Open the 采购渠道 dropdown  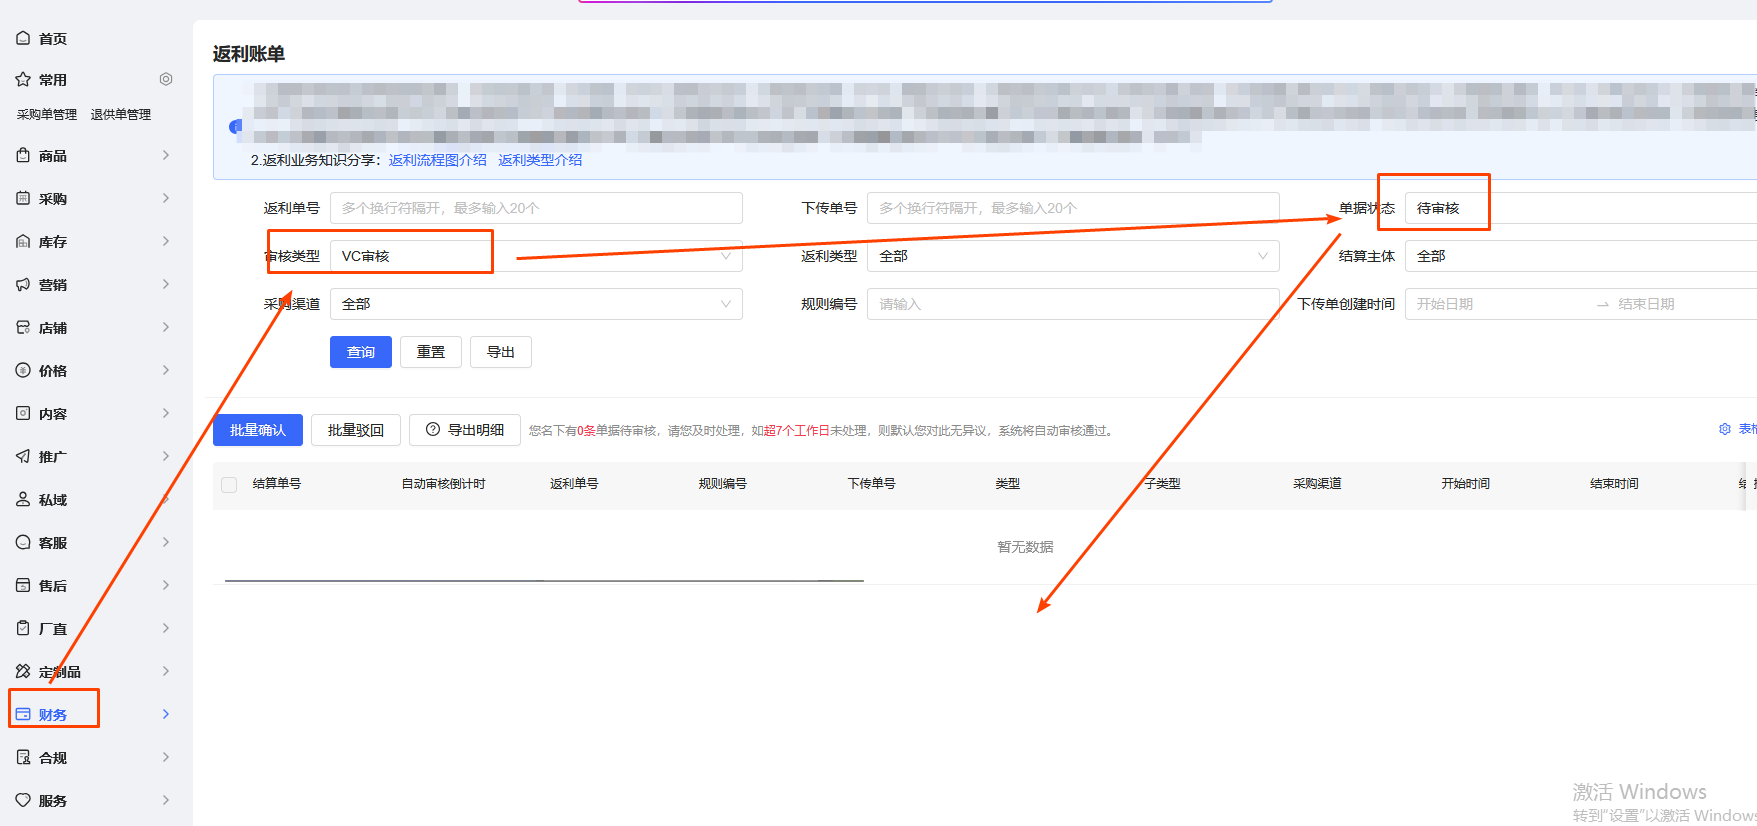(535, 304)
